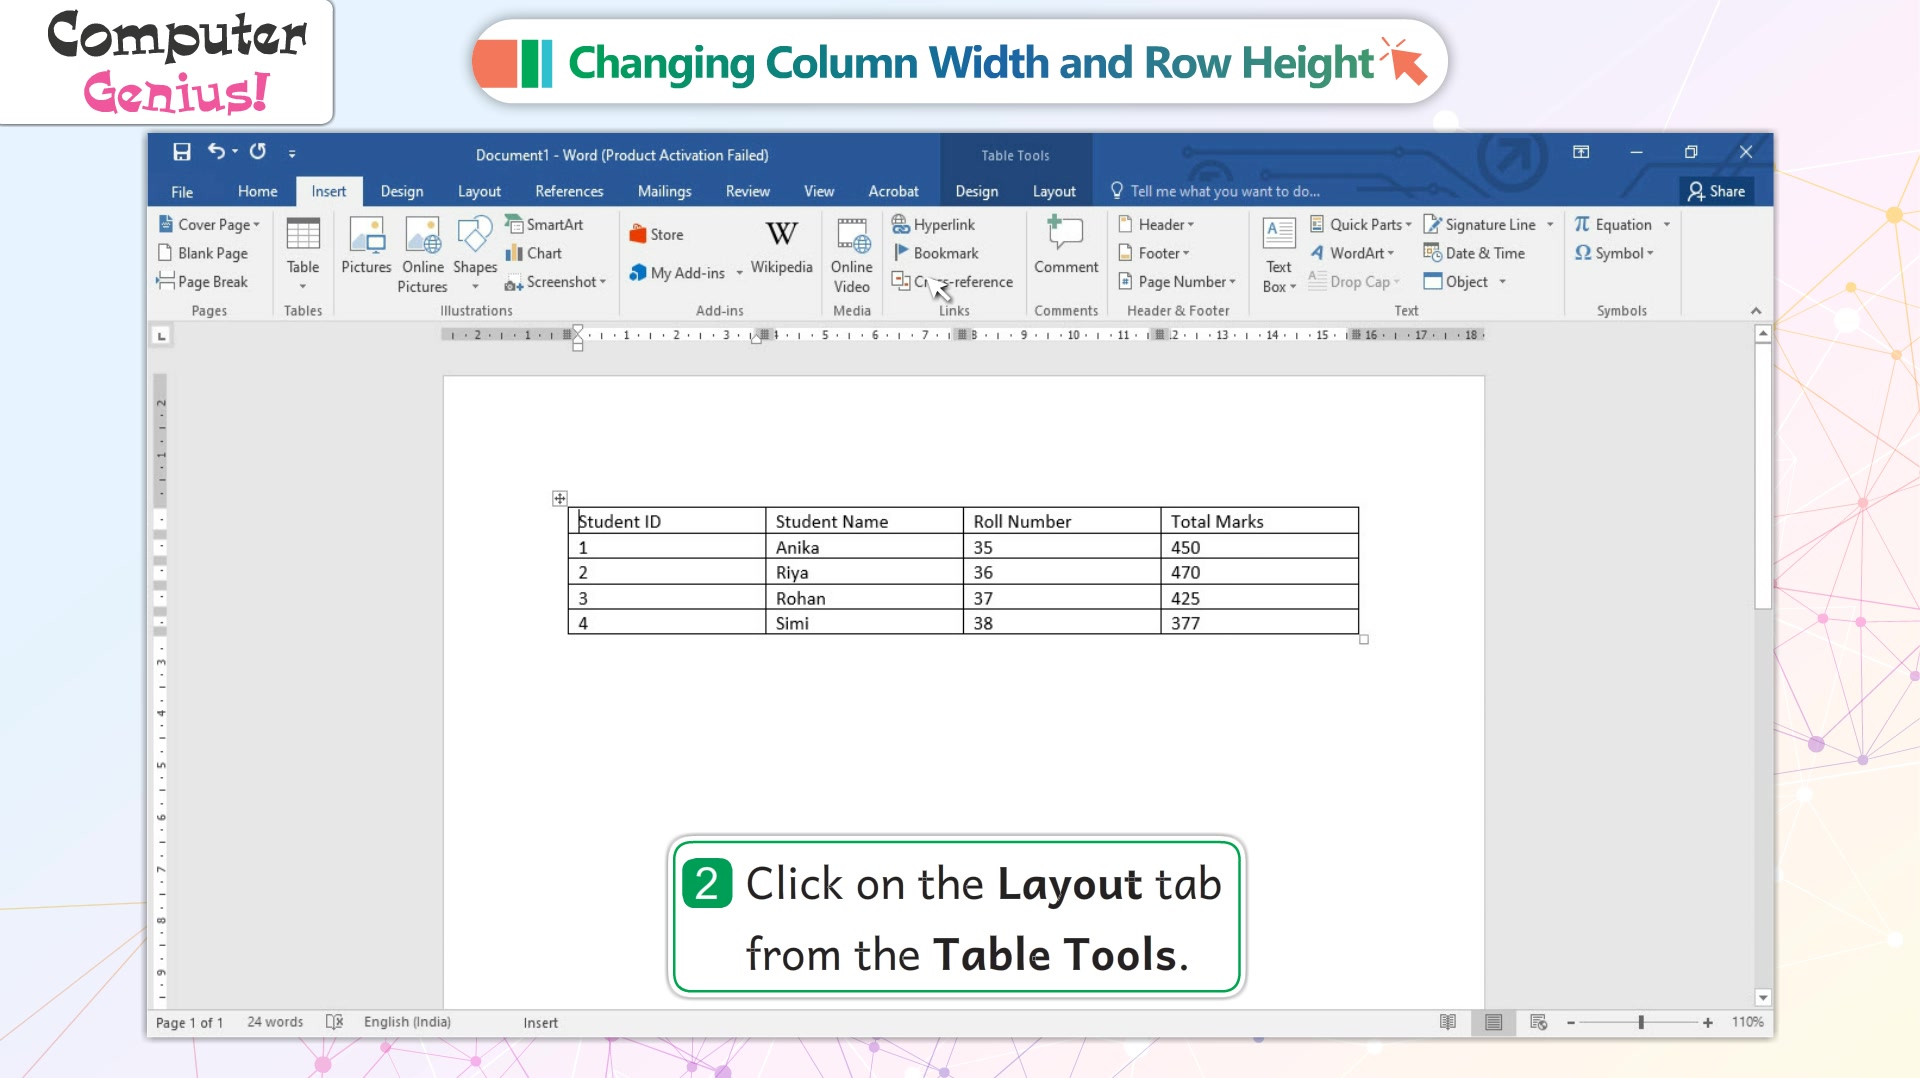Click the Undo arrow icon
Viewport: 1920px width, 1078px height.
click(x=216, y=151)
